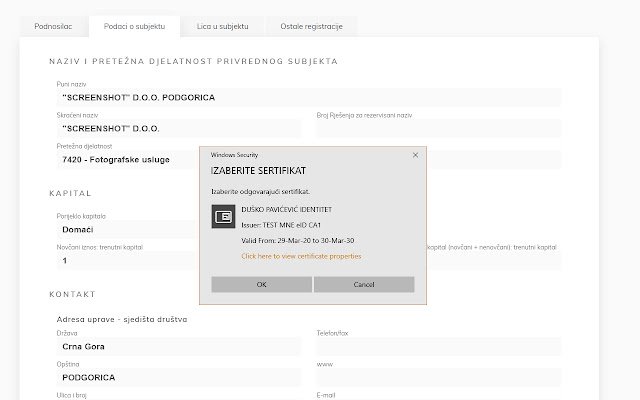Click the Opština field showing PODGORICA
This screenshot has height=400, width=640.
[179, 378]
